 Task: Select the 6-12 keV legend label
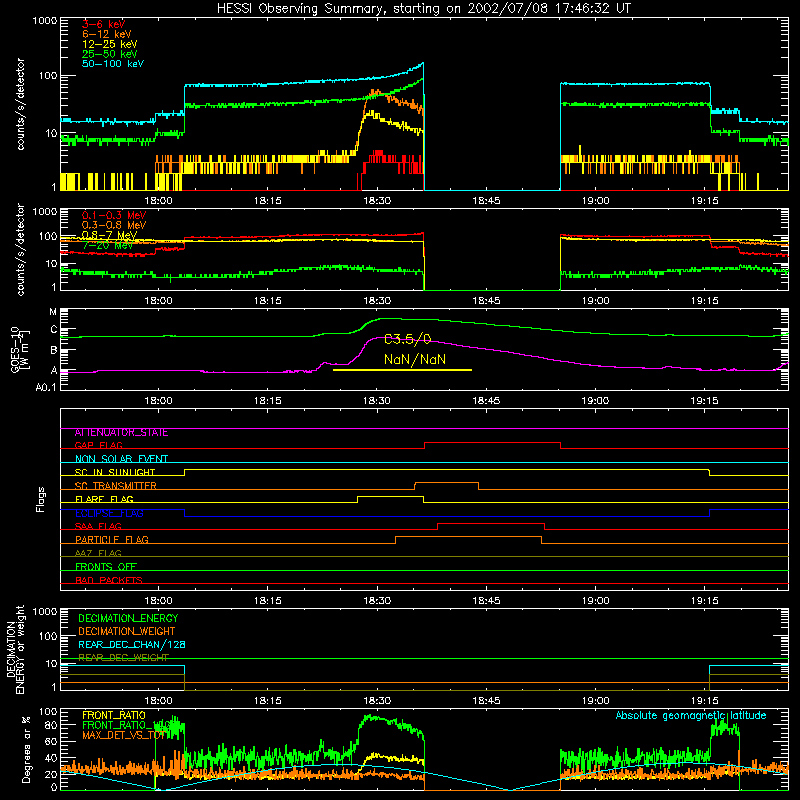[x=106, y=34]
